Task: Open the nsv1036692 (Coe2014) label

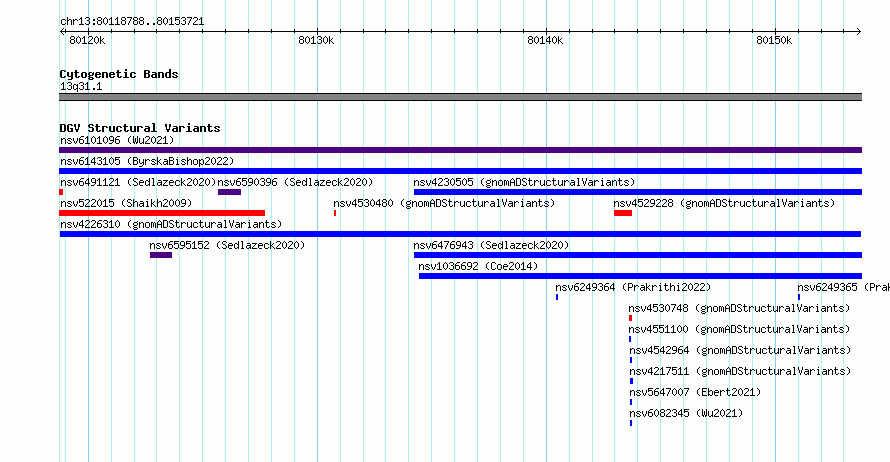Action: pos(478,266)
